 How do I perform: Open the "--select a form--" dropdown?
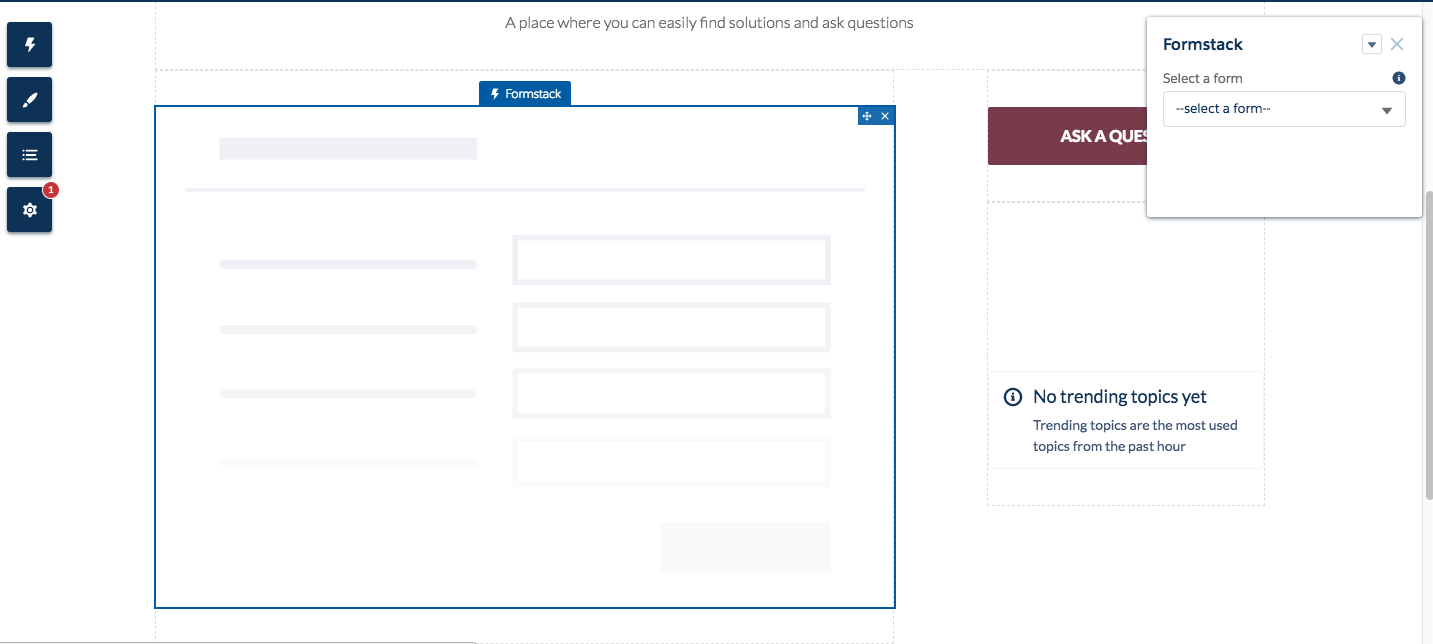pyautogui.click(x=1284, y=109)
